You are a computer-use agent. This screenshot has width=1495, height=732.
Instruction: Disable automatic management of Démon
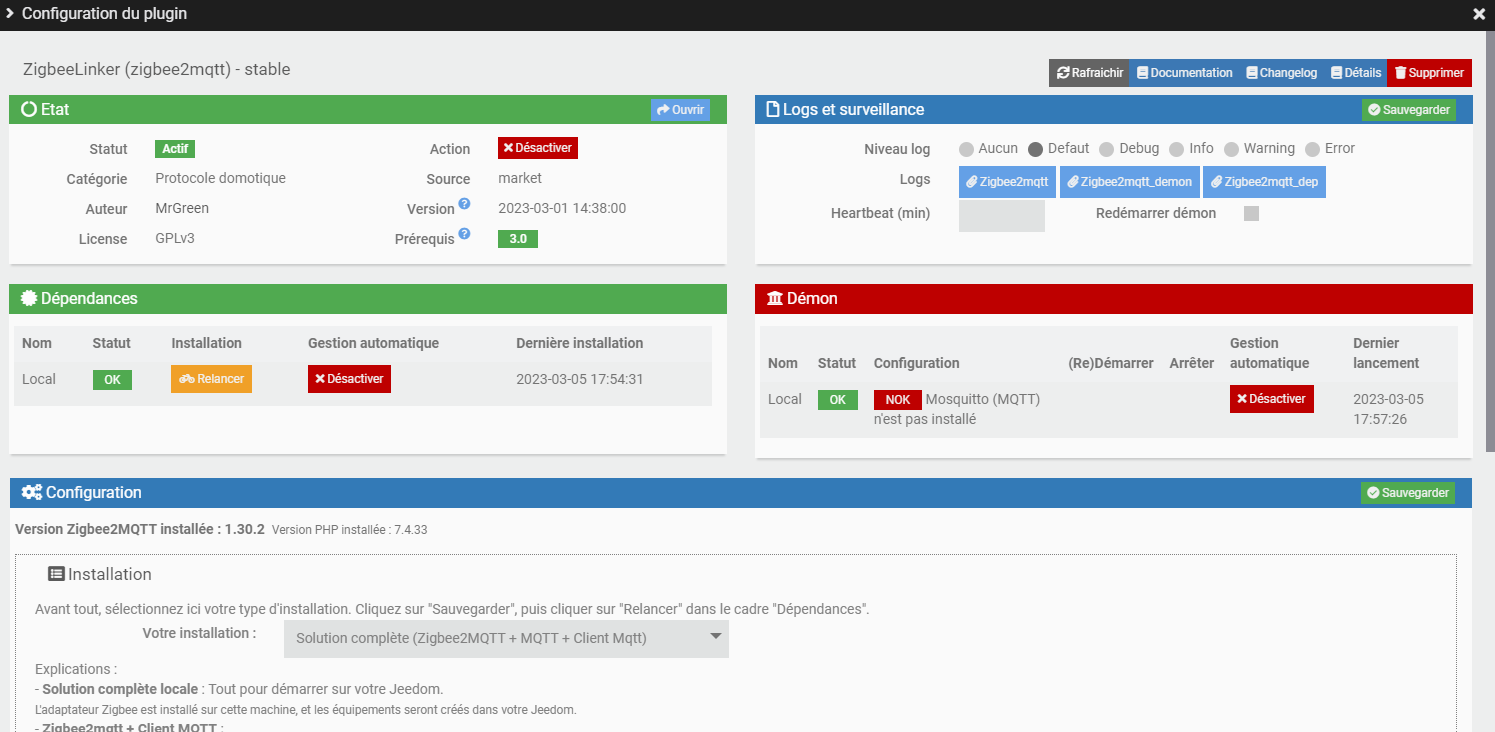coord(1271,398)
